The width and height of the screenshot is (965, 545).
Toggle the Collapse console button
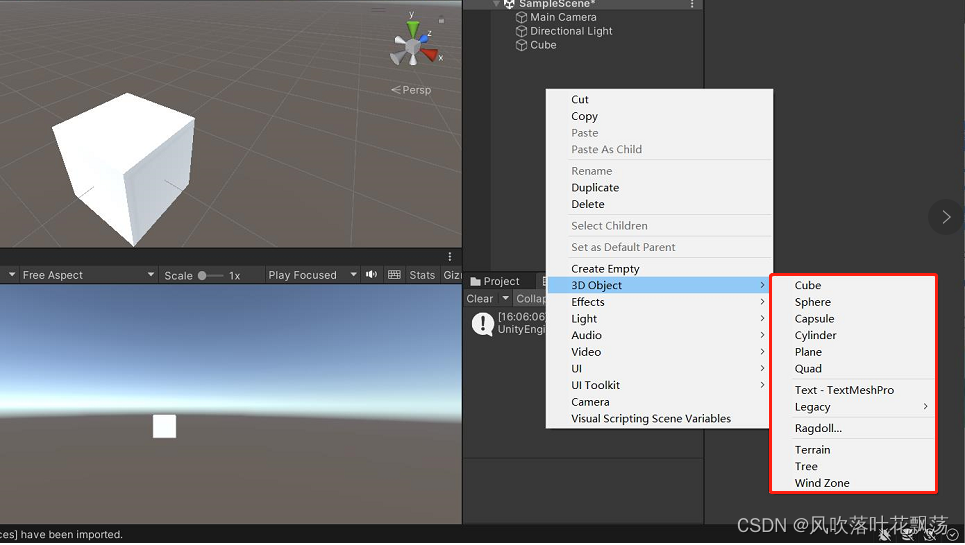pyautogui.click(x=530, y=298)
